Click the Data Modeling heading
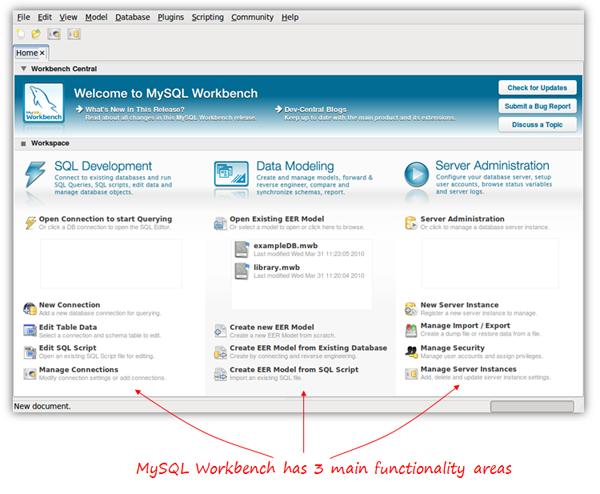 click(295, 166)
